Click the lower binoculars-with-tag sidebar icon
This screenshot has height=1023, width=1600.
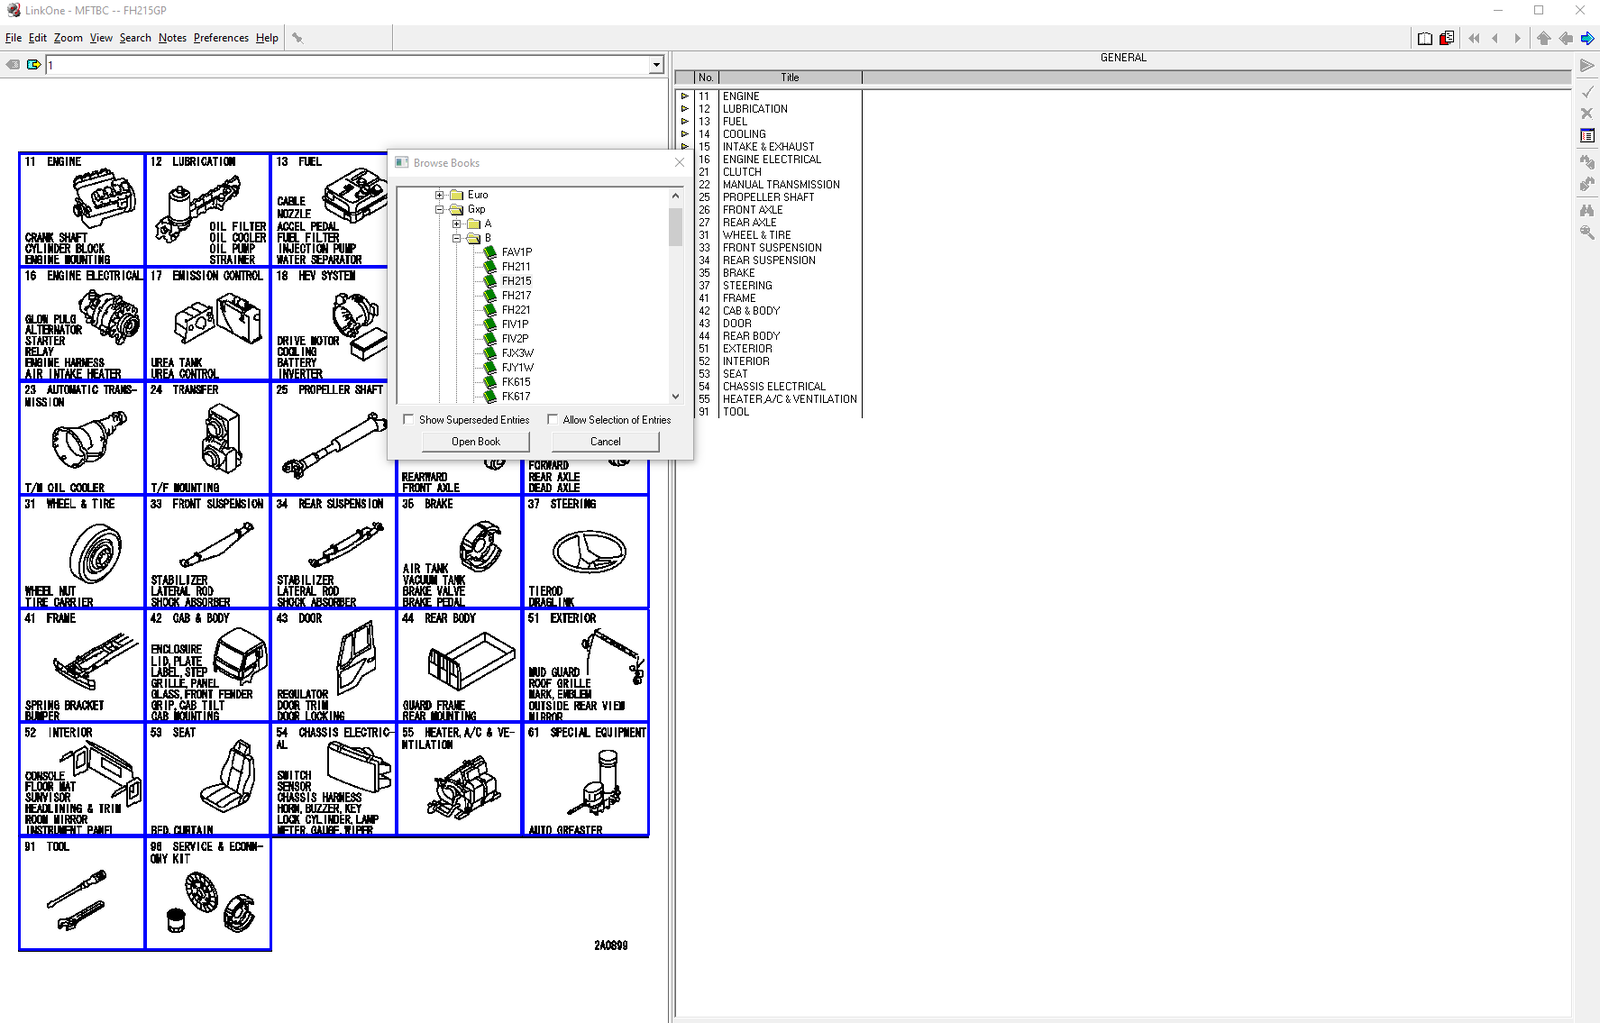pyautogui.click(x=1587, y=184)
